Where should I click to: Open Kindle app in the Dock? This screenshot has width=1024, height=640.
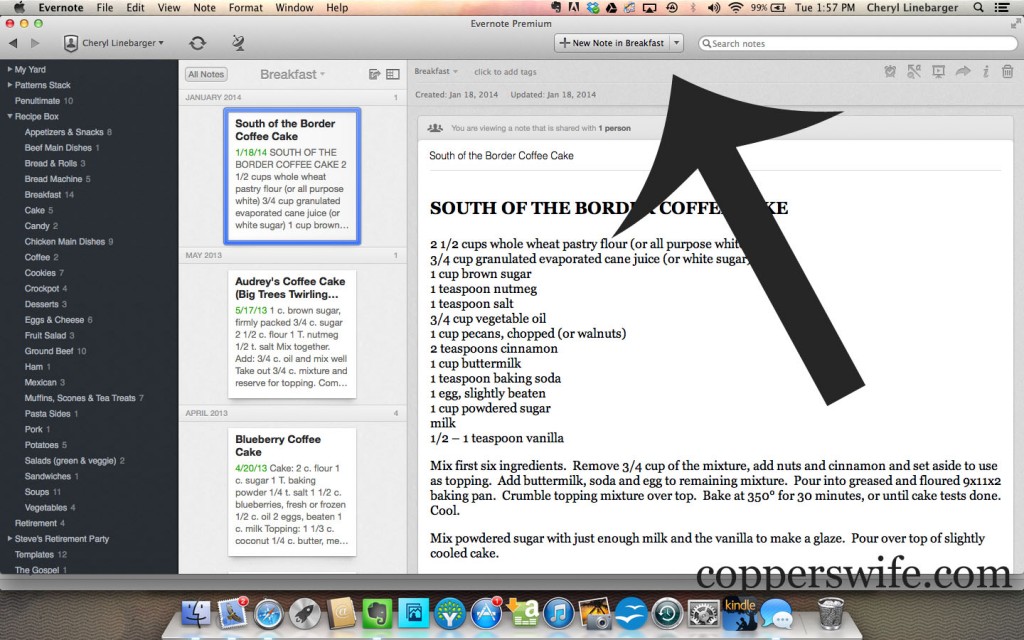tap(739, 613)
